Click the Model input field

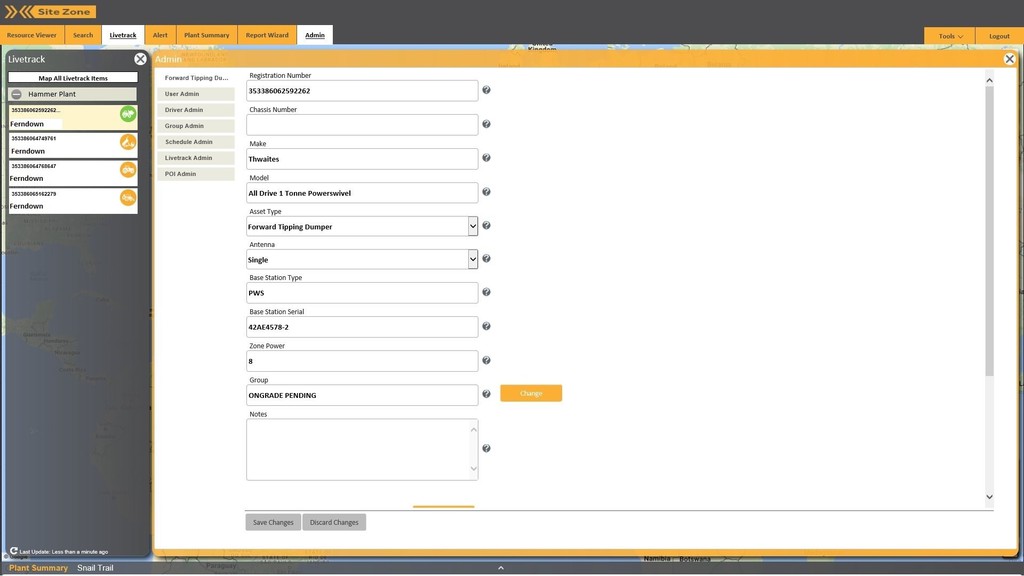[362, 193]
